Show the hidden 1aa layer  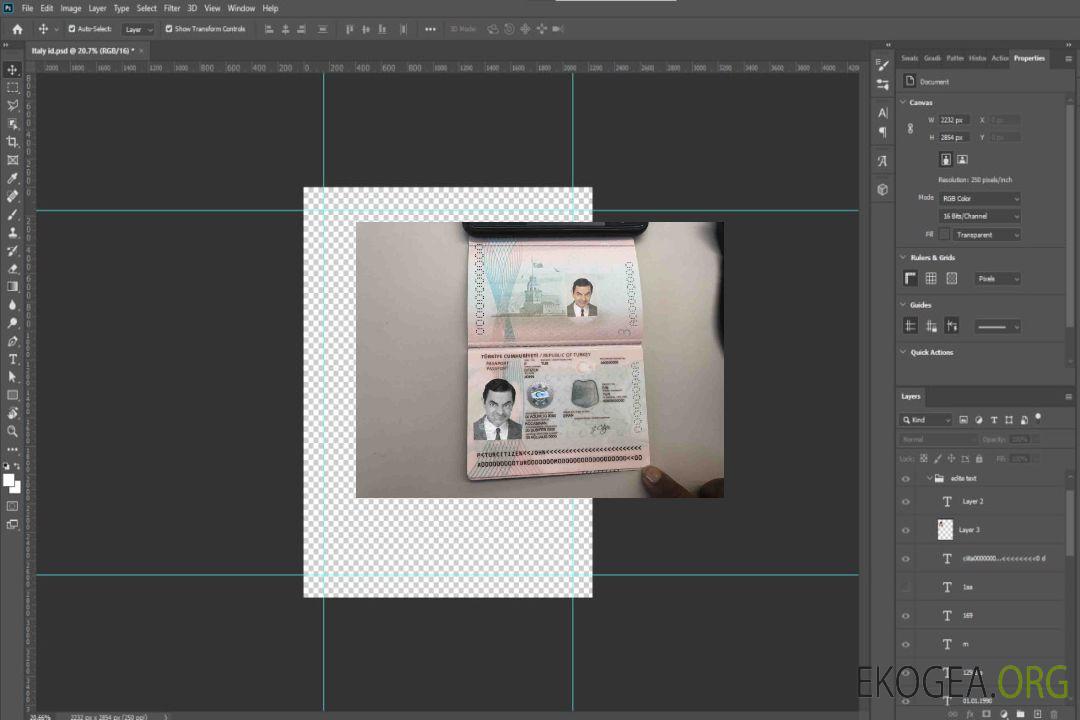[906, 588]
